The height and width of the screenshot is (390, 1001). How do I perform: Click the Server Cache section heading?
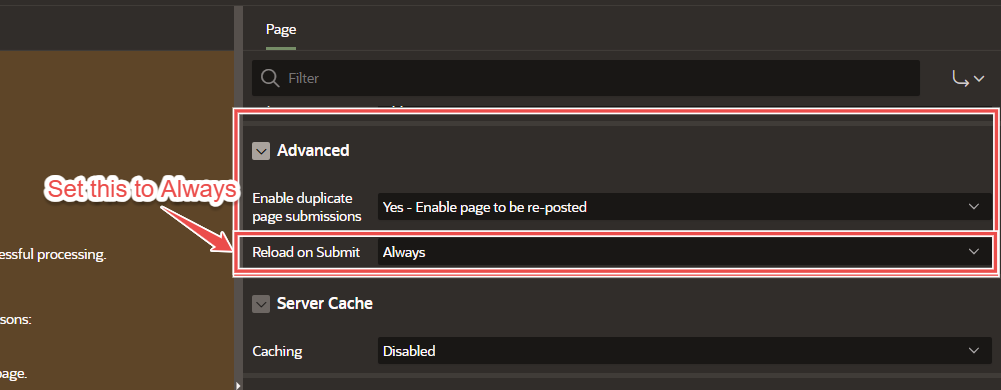click(x=324, y=303)
